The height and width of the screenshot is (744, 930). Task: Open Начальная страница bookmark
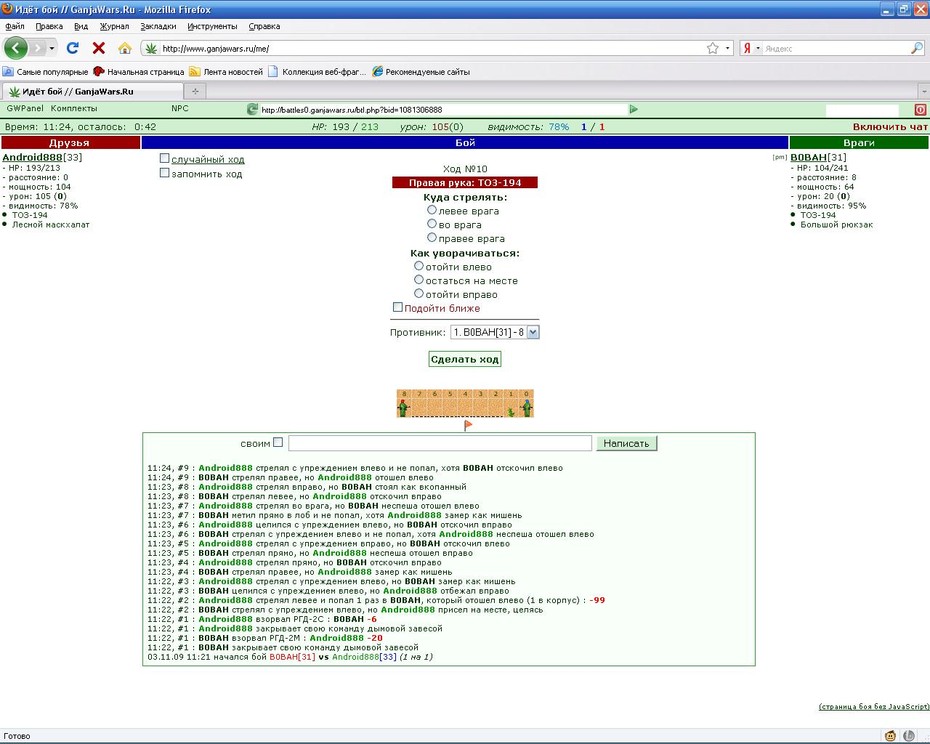point(139,72)
